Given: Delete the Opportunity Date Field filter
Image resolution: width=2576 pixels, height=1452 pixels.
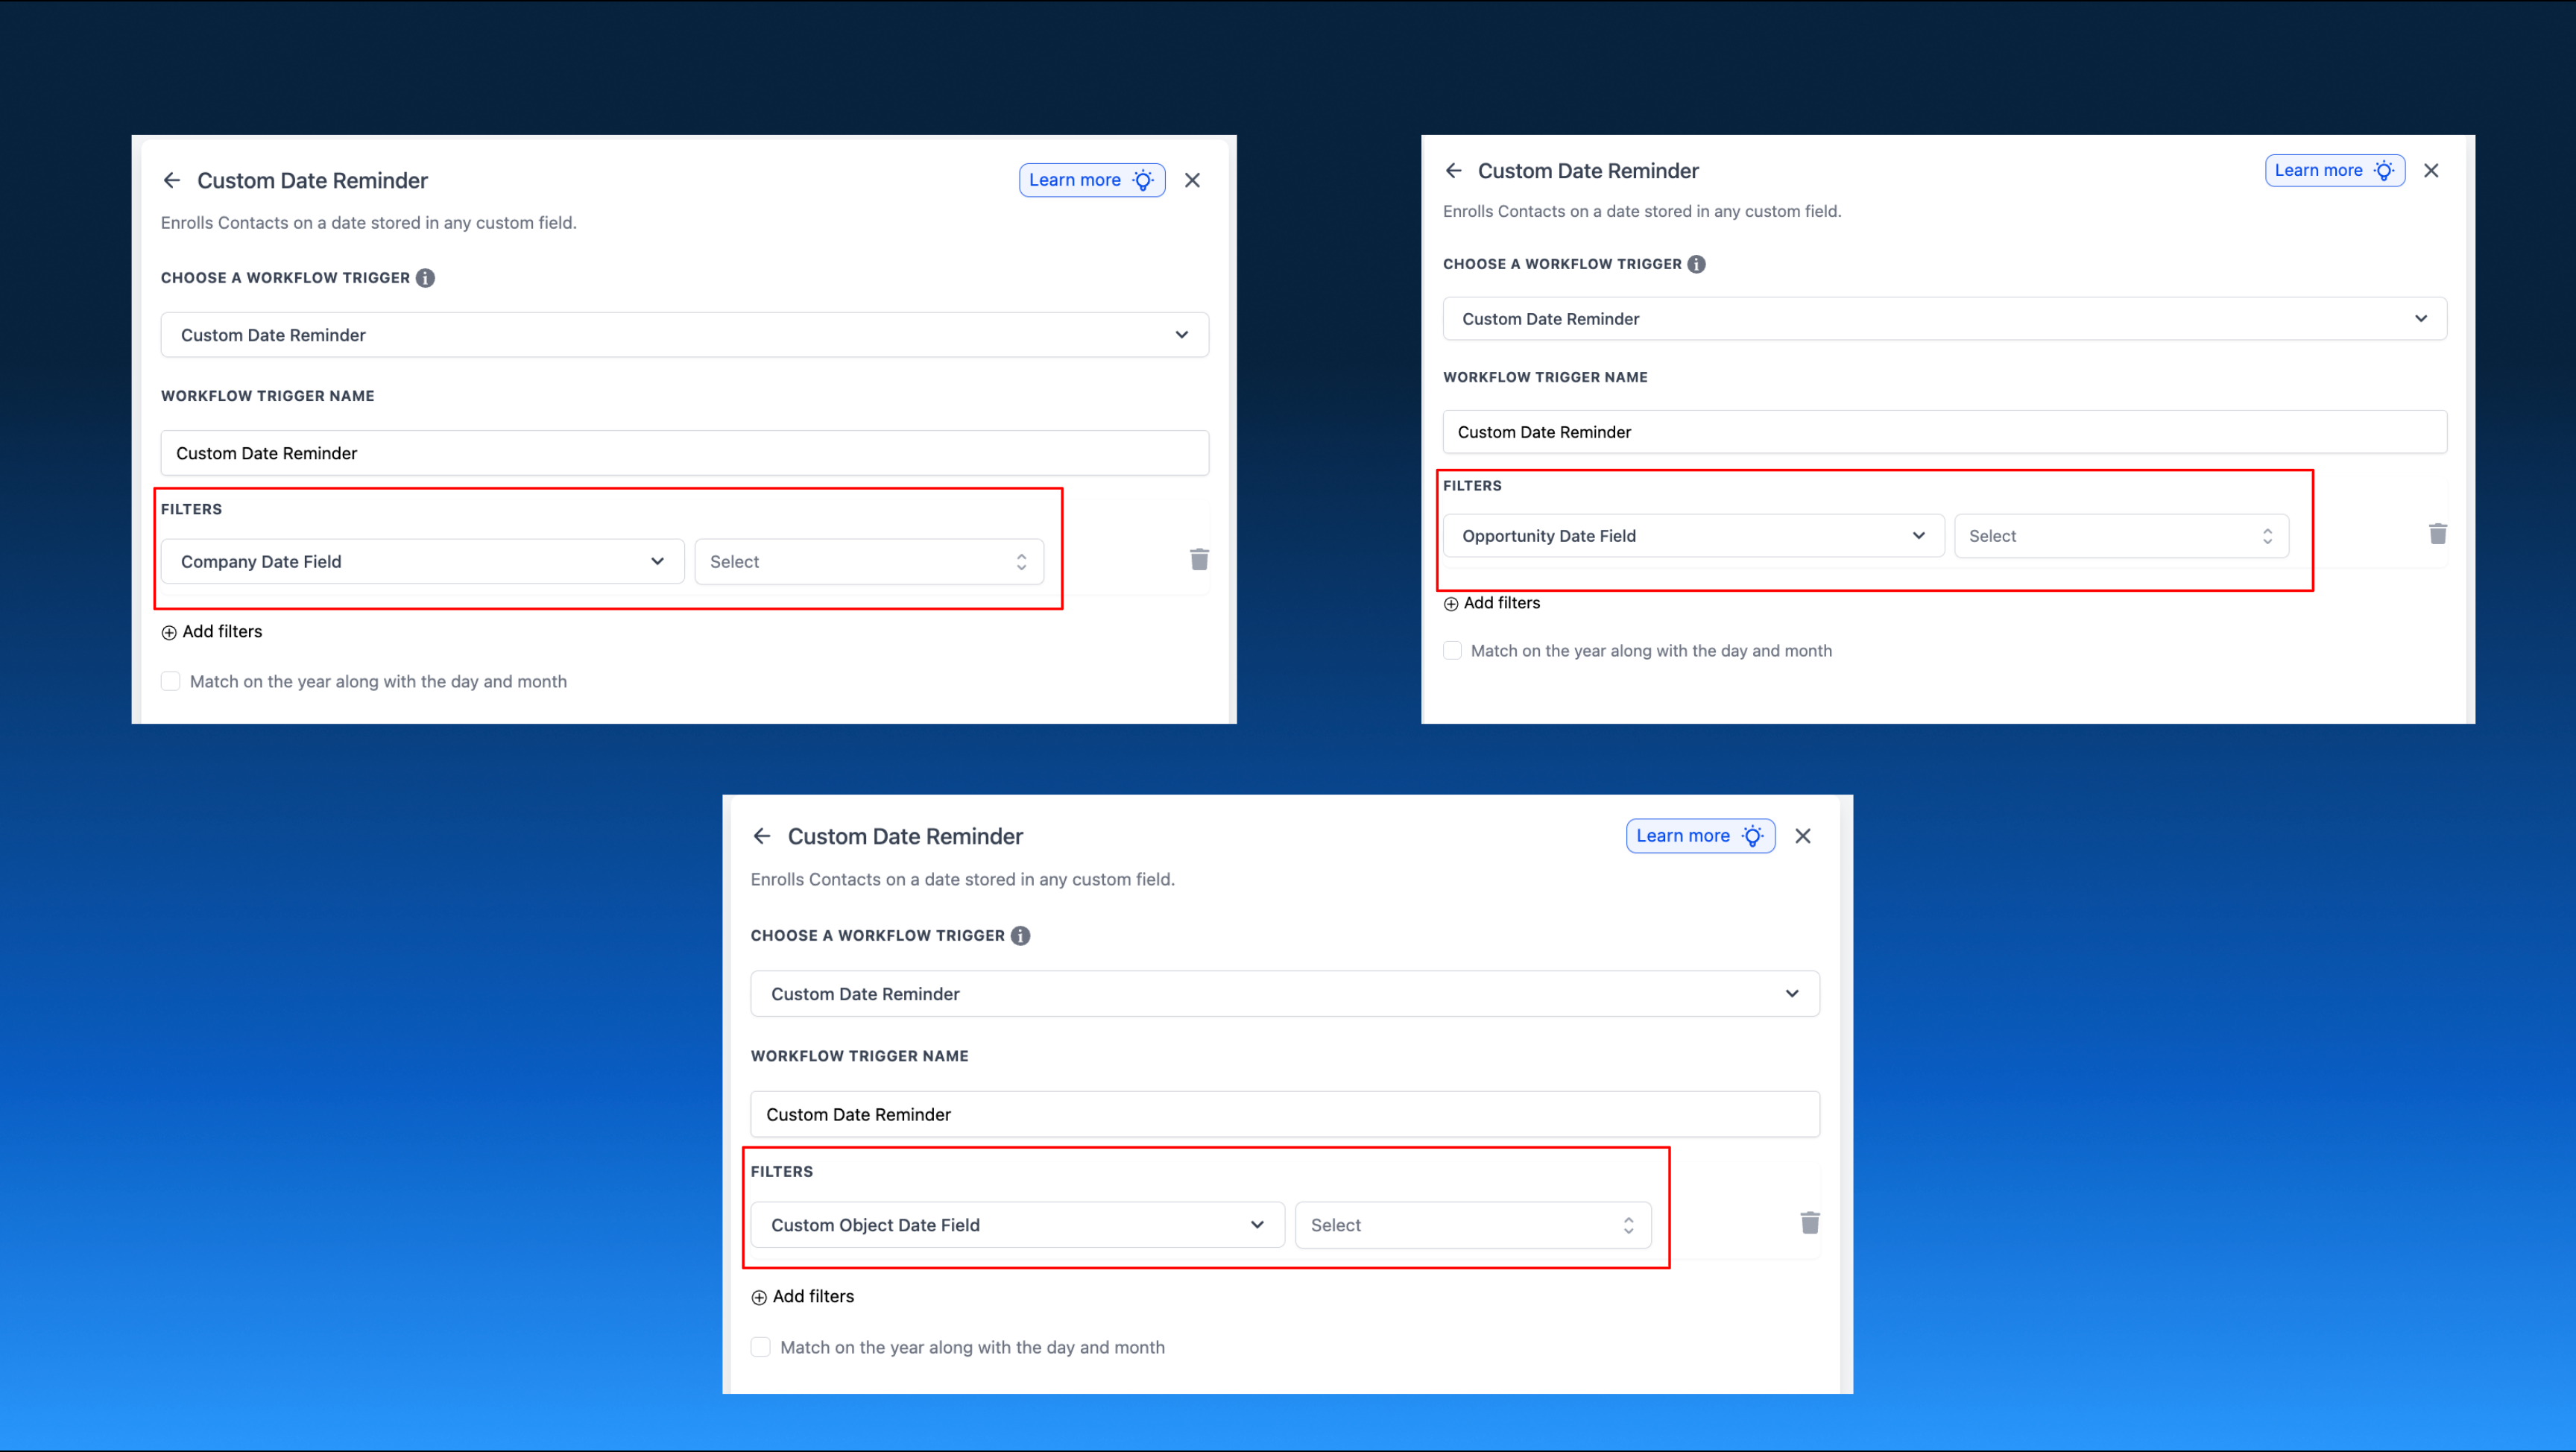Looking at the screenshot, I should click(x=2437, y=534).
